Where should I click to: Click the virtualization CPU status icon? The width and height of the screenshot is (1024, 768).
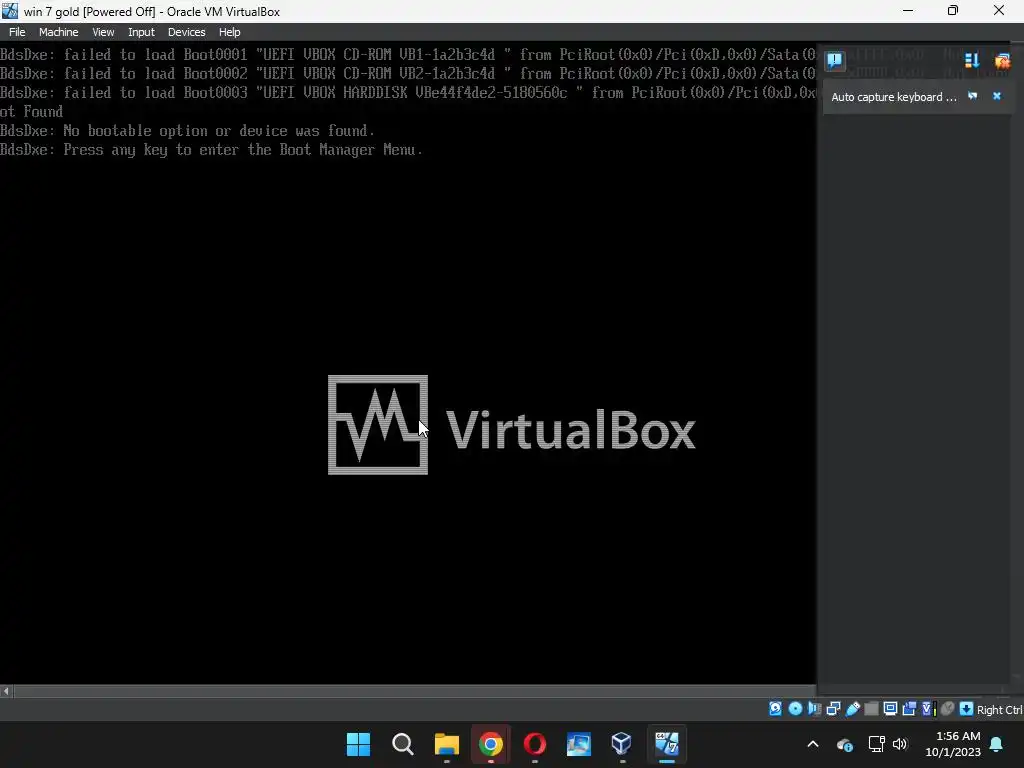pos(929,709)
